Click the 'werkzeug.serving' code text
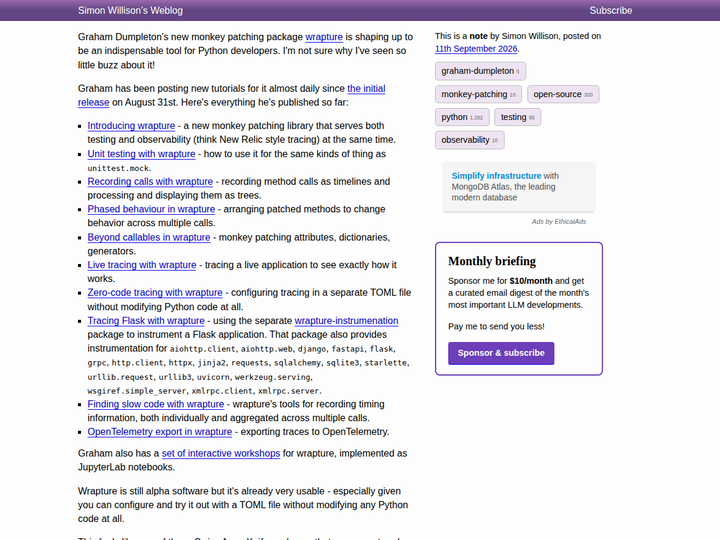Viewport: 720px width, 540px height. pos(273,377)
